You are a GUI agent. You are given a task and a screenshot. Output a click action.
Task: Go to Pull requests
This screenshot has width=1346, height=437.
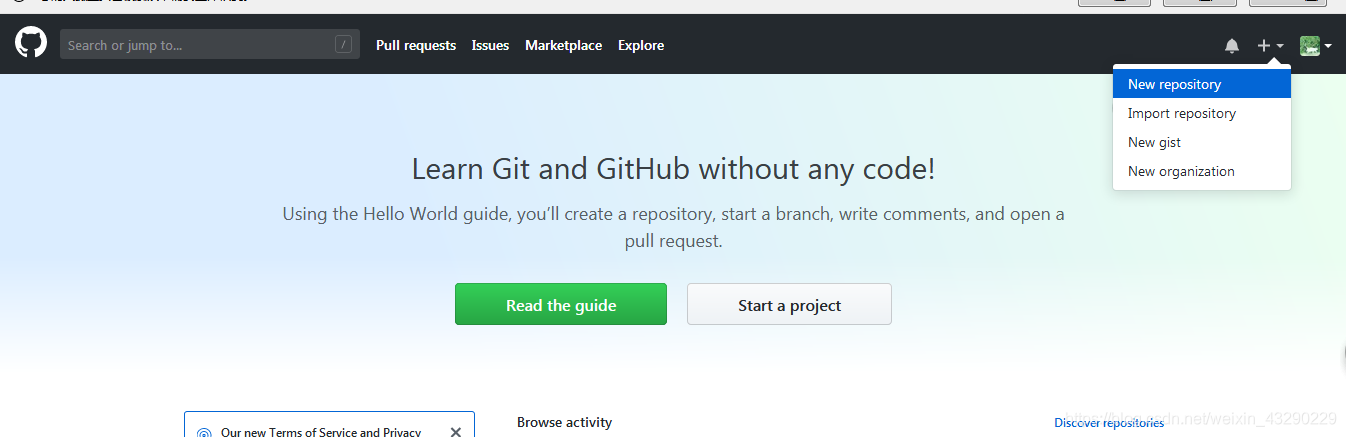point(416,45)
